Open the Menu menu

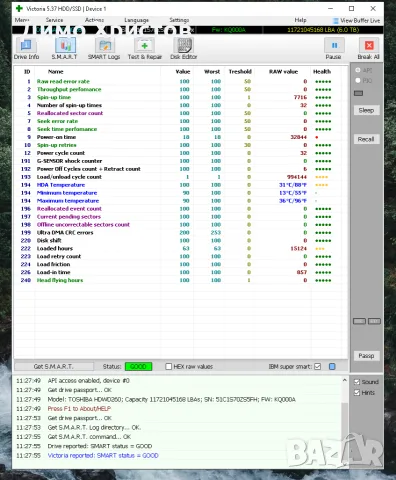pyautogui.click(x=22, y=20)
